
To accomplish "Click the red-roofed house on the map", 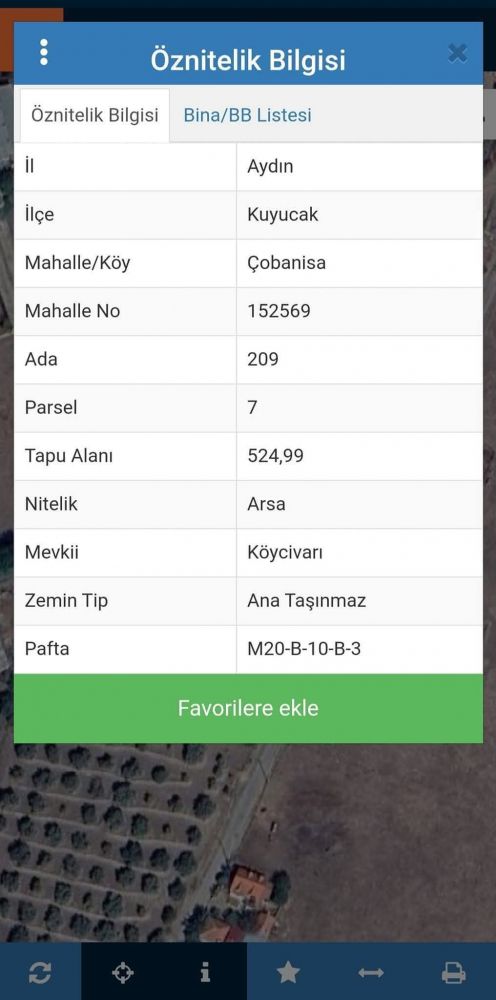I will (252, 888).
